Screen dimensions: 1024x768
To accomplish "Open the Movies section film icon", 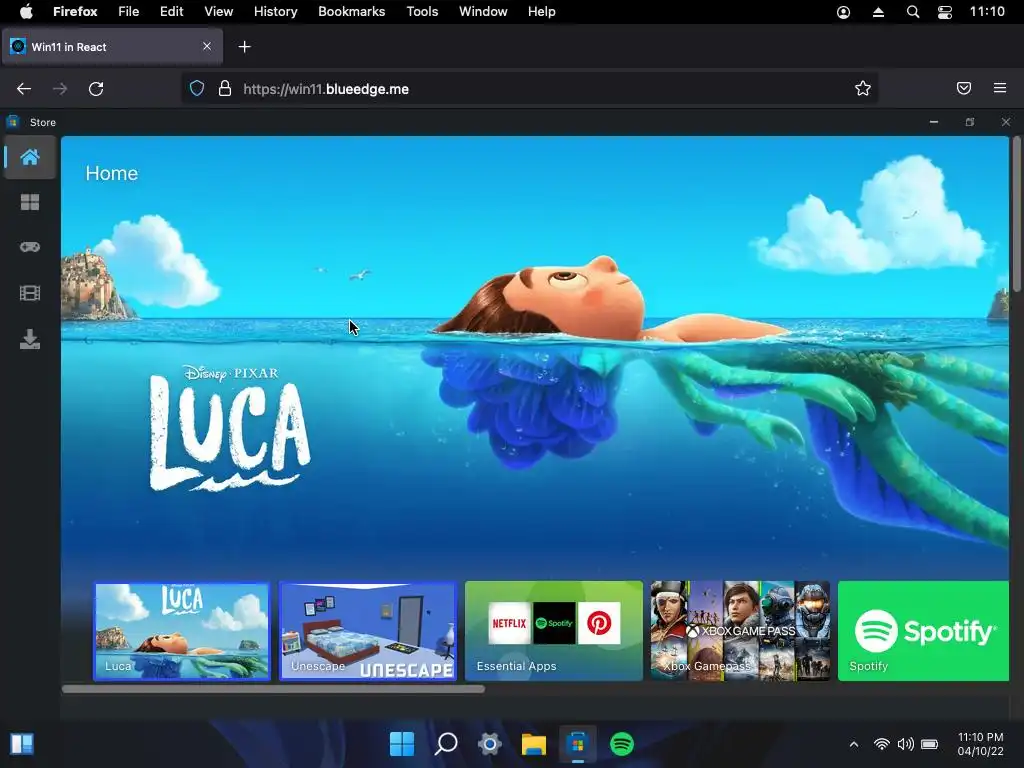I will [29, 293].
